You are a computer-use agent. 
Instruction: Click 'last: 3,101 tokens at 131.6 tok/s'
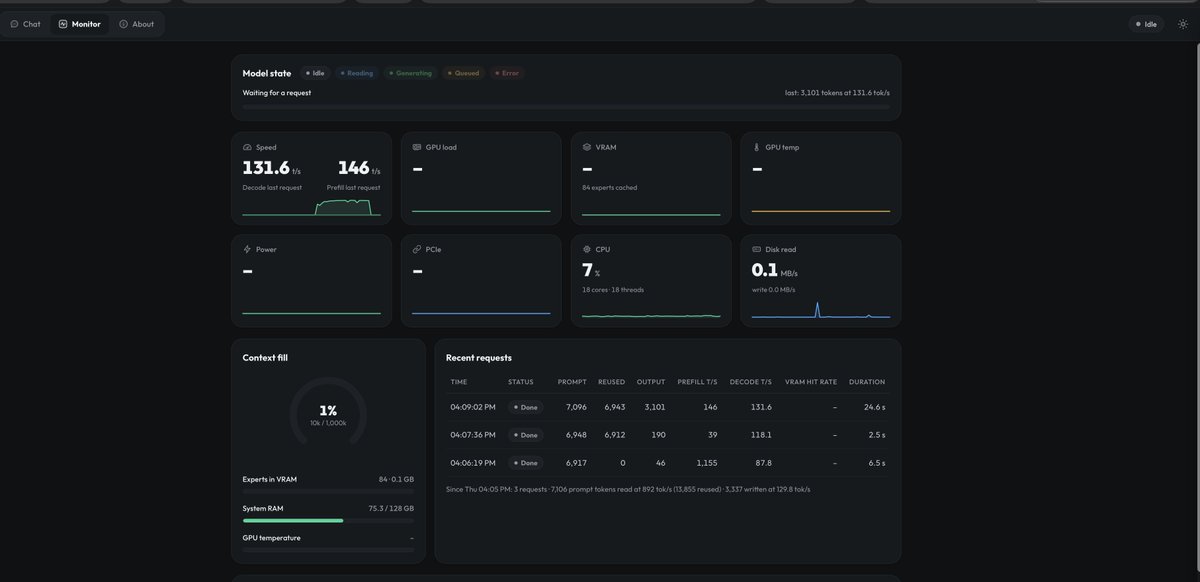click(837, 93)
